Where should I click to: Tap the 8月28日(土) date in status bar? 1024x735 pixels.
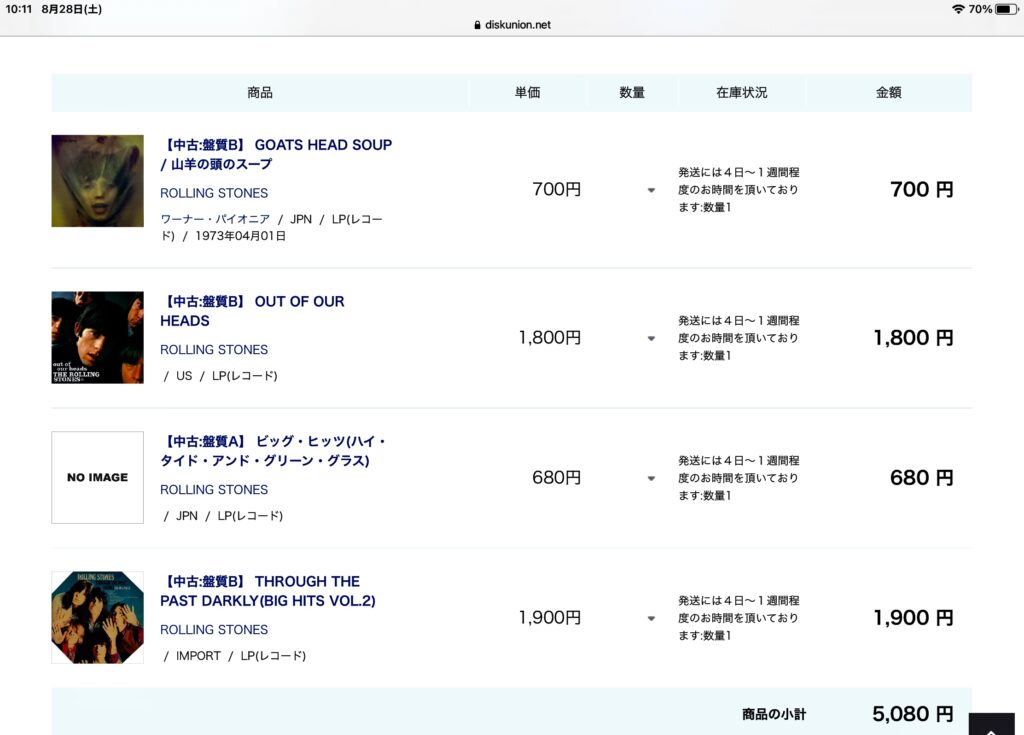tap(71, 9)
